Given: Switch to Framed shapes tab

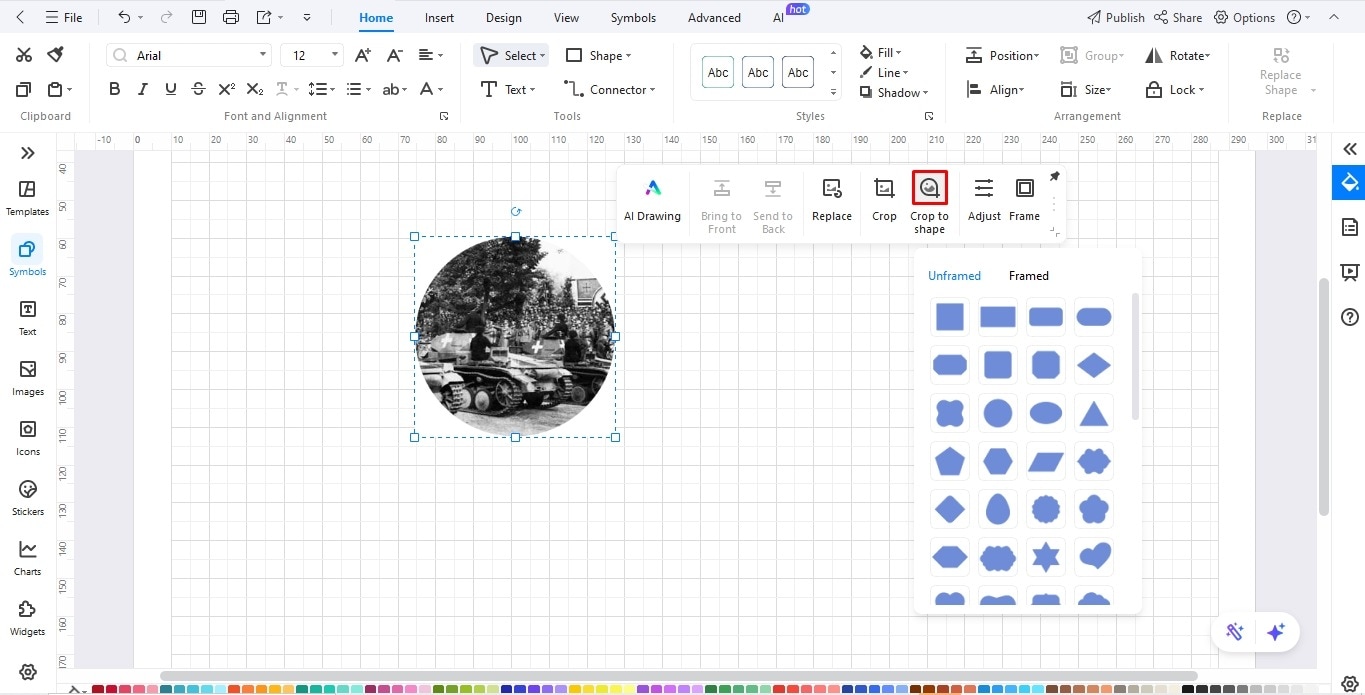Looking at the screenshot, I should [1028, 275].
